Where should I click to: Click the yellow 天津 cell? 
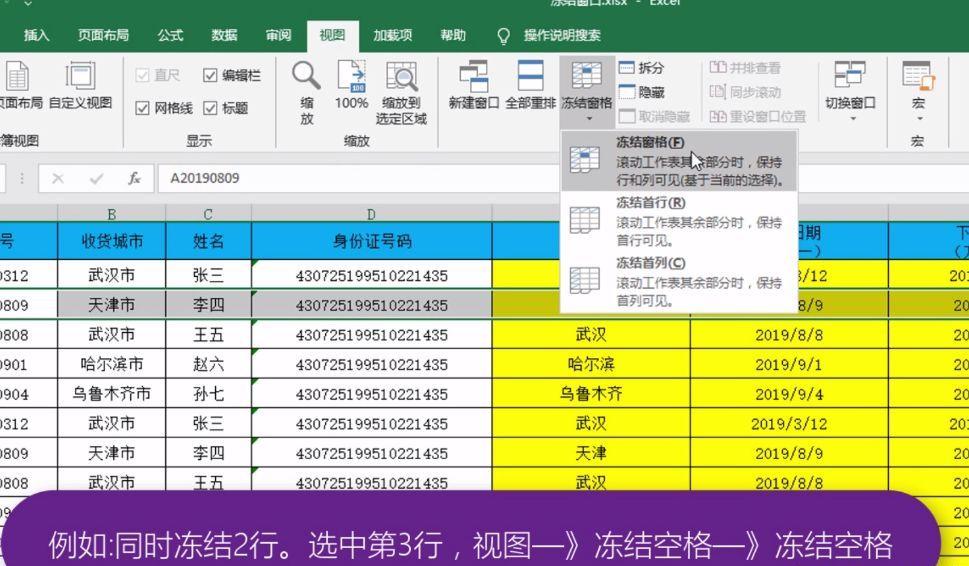click(x=591, y=453)
